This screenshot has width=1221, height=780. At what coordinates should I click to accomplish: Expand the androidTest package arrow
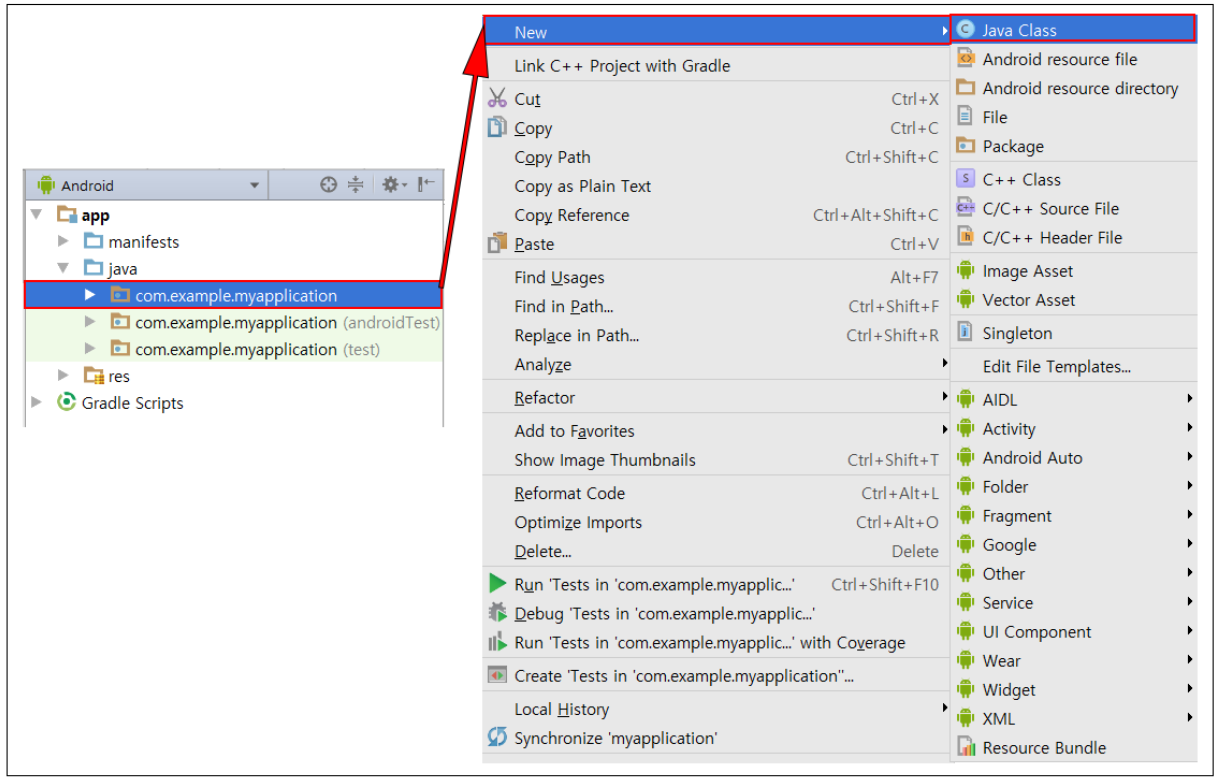pyautogui.click(x=90, y=322)
